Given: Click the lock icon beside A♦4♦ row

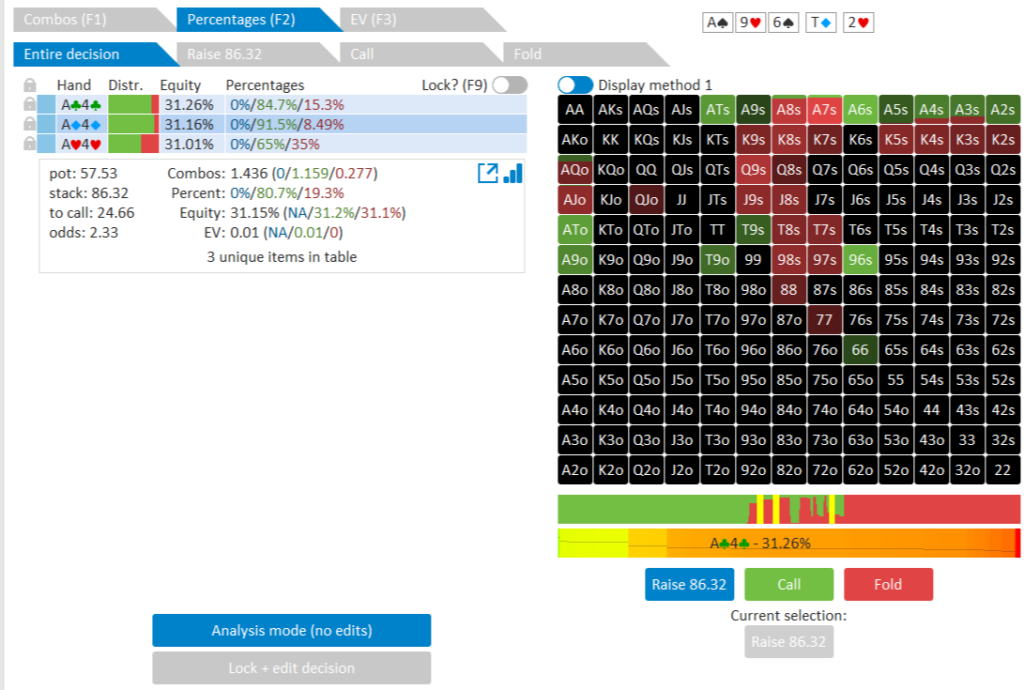Looking at the screenshot, I should coord(29,124).
